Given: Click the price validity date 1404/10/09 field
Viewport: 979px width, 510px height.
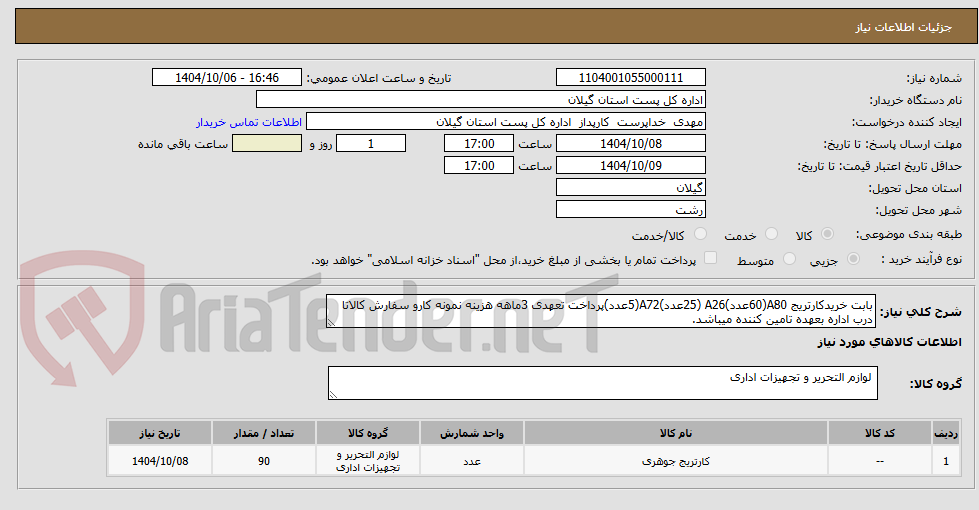Looking at the screenshot, I should (x=631, y=165).
